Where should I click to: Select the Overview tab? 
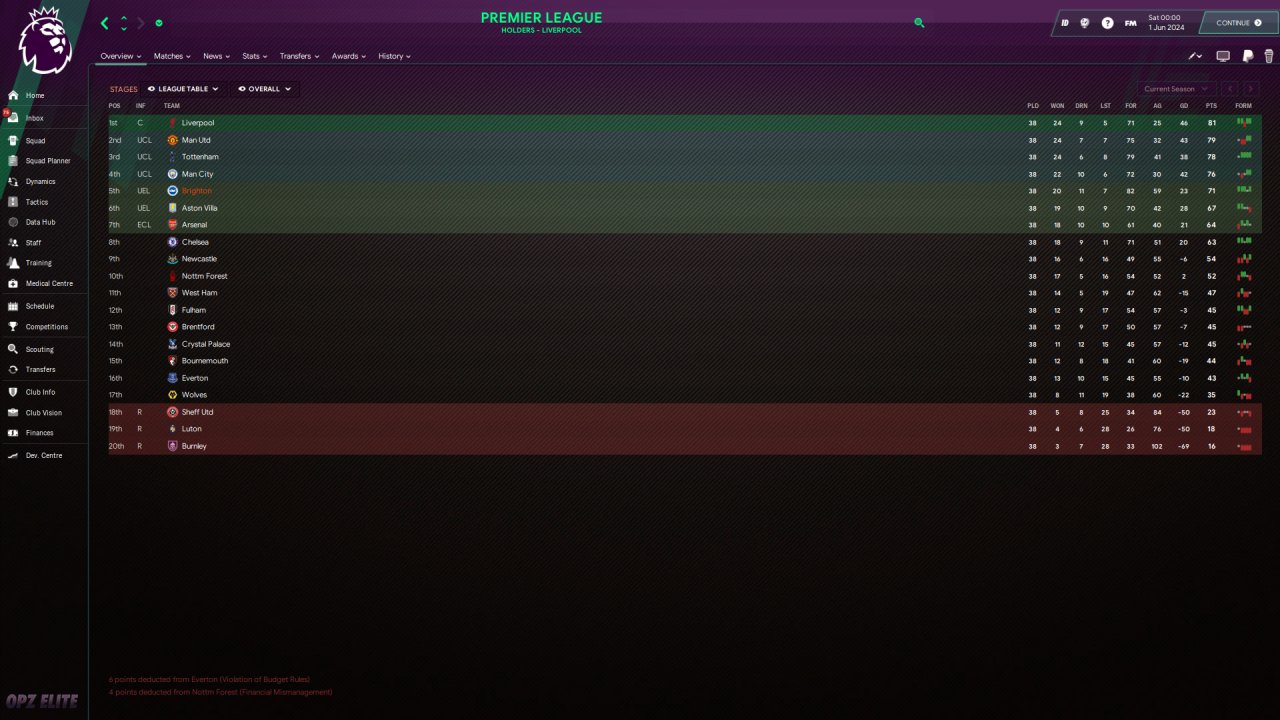[x=120, y=56]
